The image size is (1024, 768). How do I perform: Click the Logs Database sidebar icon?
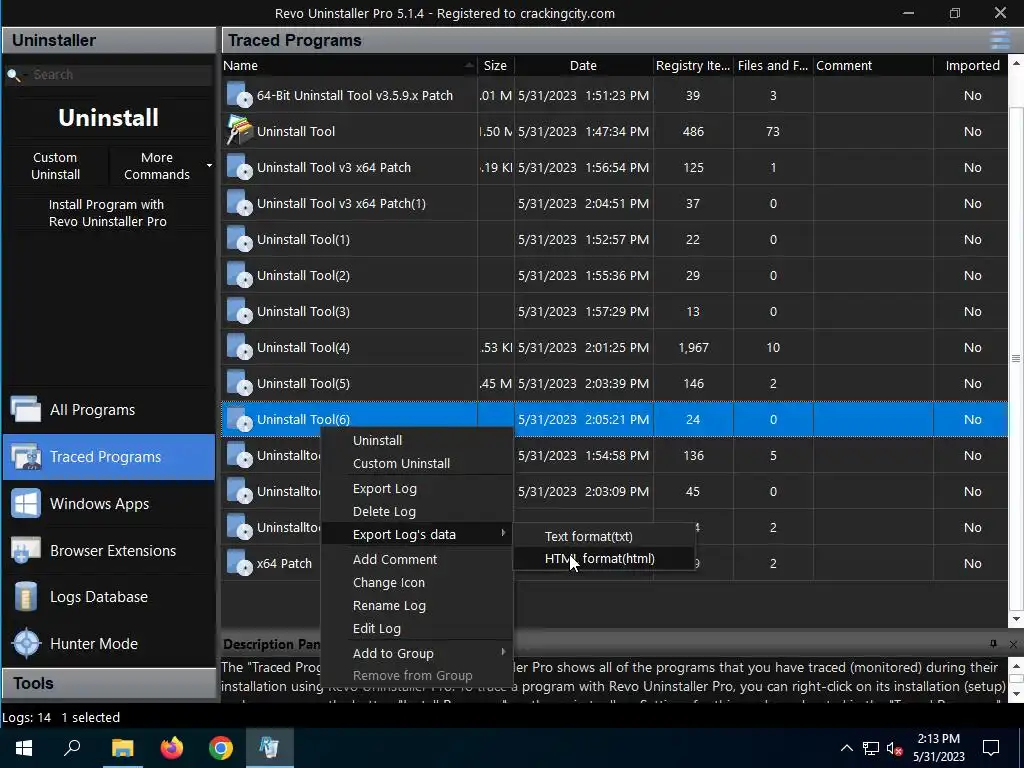click(25, 596)
